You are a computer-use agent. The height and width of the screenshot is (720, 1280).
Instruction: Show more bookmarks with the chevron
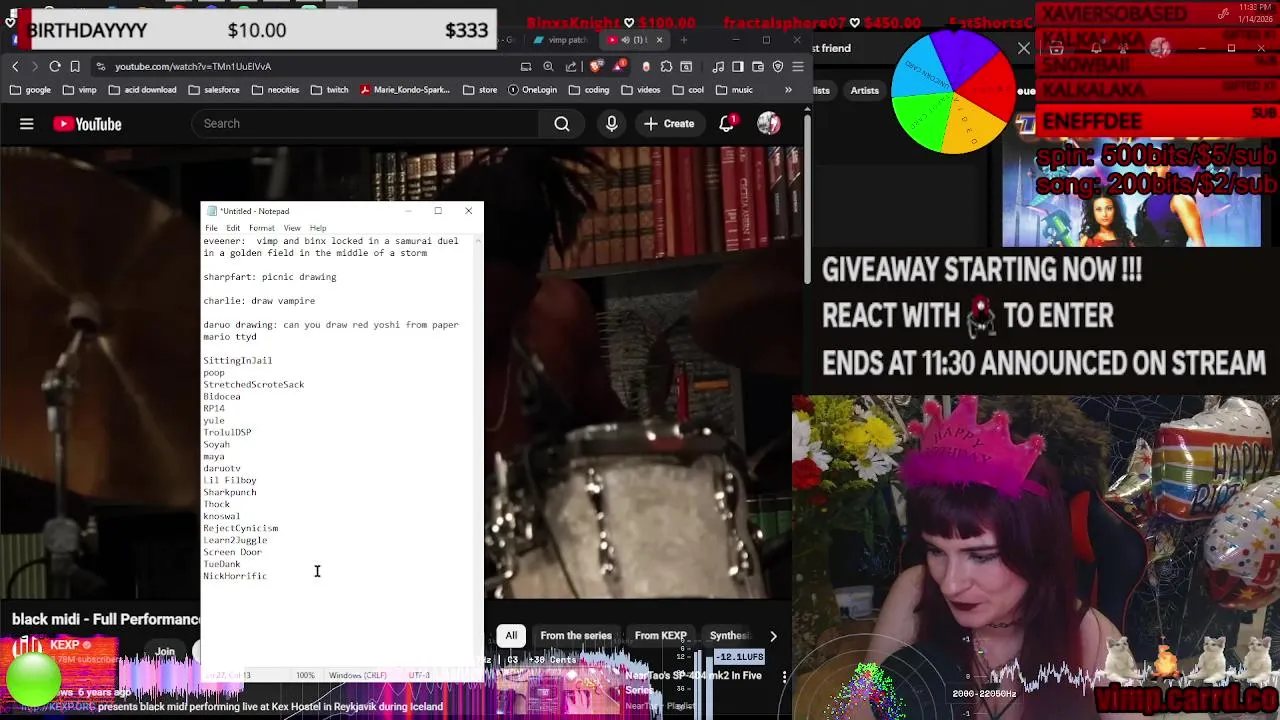(788, 90)
